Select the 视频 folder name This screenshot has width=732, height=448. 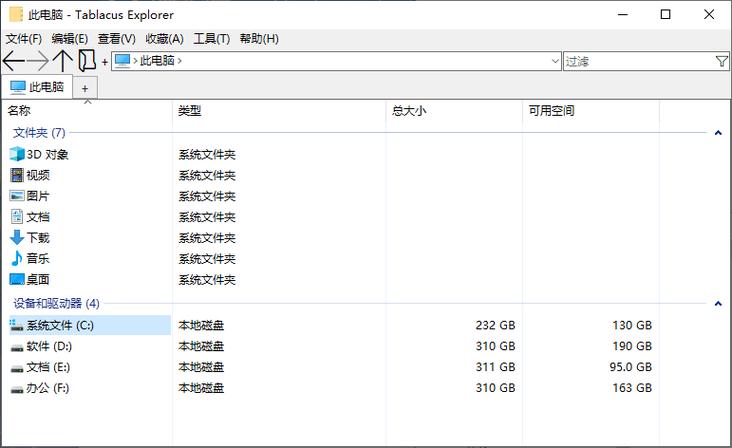click(x=38, y=175)
